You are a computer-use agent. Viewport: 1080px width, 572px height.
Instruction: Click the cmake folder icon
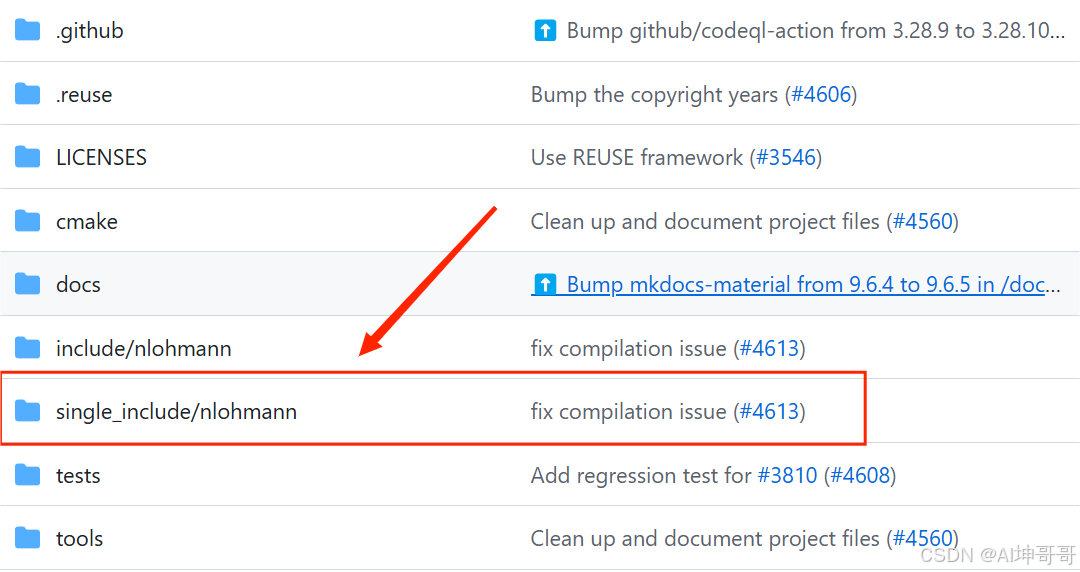point(28,221)
